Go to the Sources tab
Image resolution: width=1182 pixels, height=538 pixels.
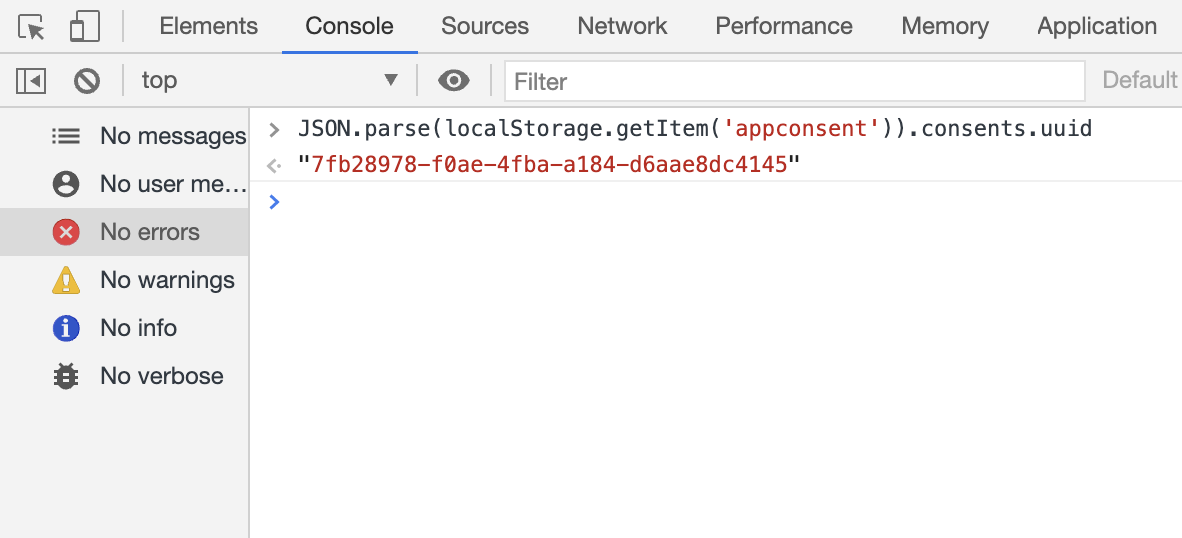click(485, 27)
